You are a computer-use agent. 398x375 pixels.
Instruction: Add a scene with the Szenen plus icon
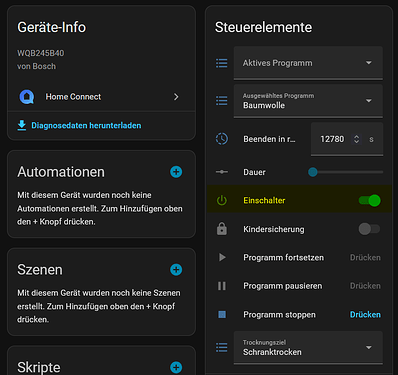(x=176, y=270)
